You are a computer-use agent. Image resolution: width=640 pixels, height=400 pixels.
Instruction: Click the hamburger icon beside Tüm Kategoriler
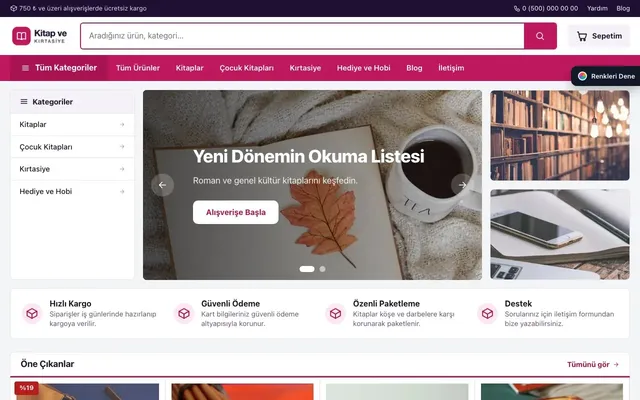coord(25,68)
